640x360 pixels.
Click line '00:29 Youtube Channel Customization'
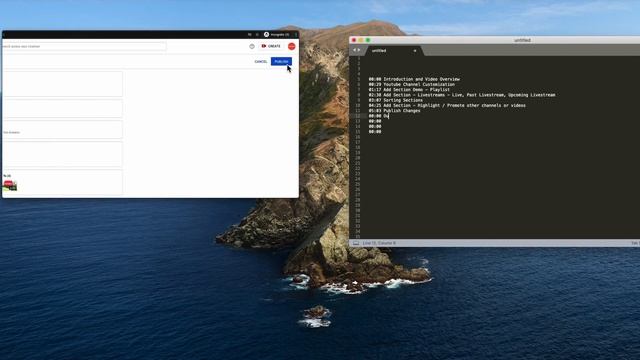point(411,84)
